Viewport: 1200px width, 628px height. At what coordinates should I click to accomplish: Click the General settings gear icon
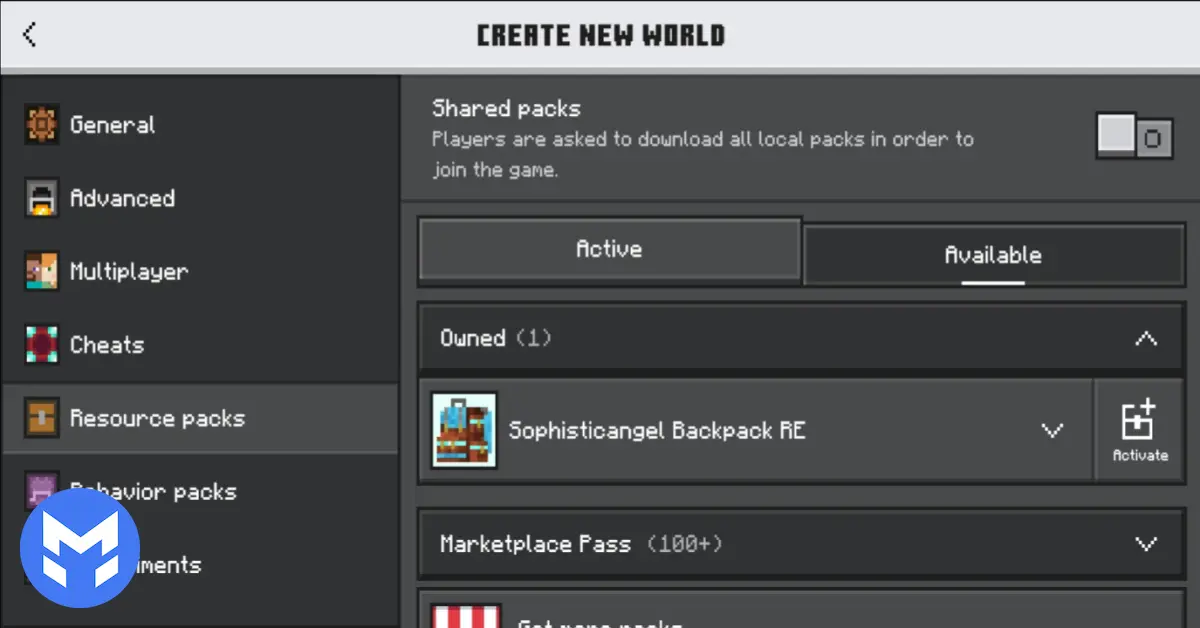click(41, 124)
